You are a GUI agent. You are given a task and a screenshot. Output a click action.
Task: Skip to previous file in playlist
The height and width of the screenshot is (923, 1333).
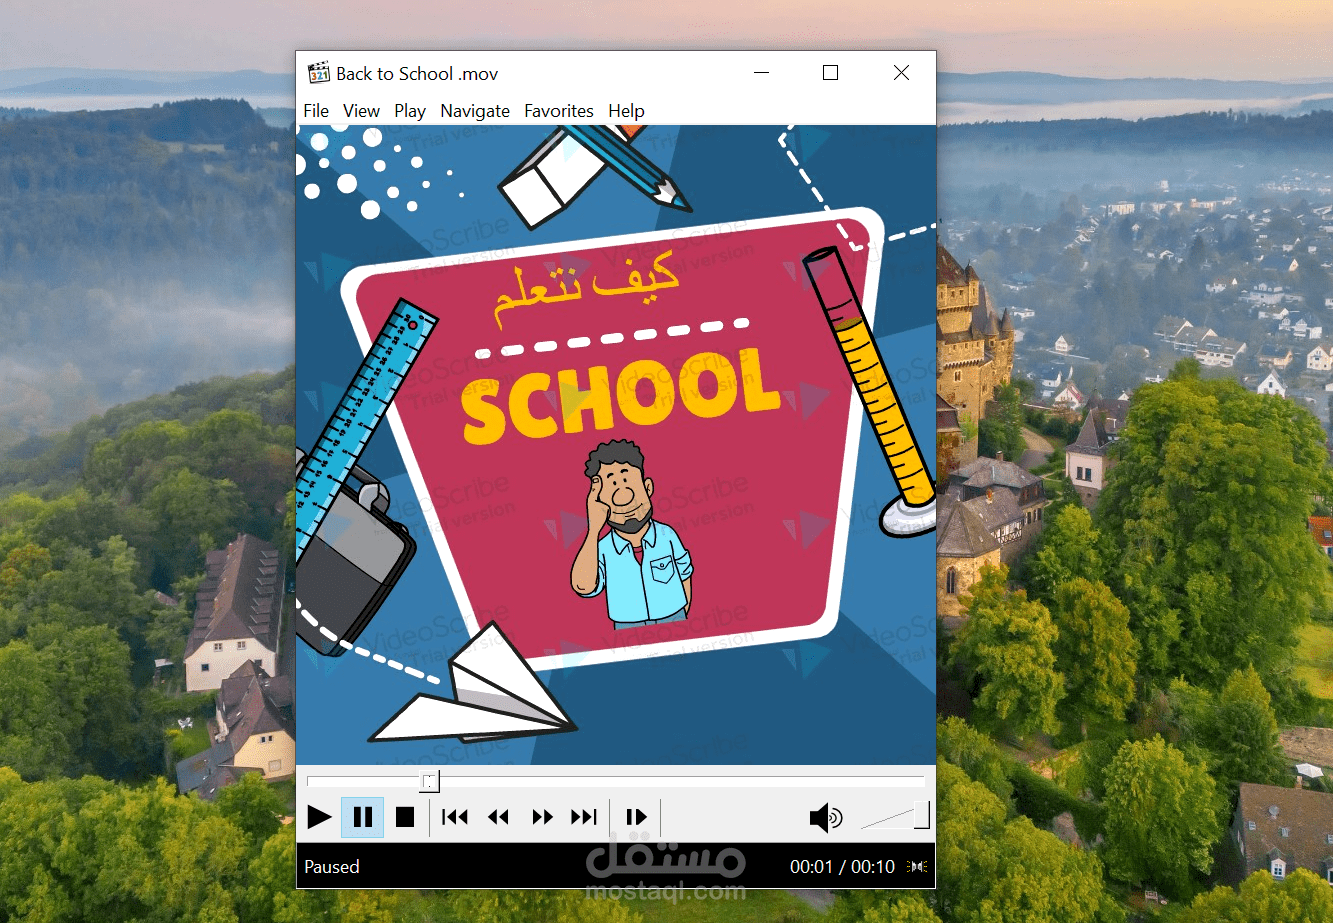(455, 818)
